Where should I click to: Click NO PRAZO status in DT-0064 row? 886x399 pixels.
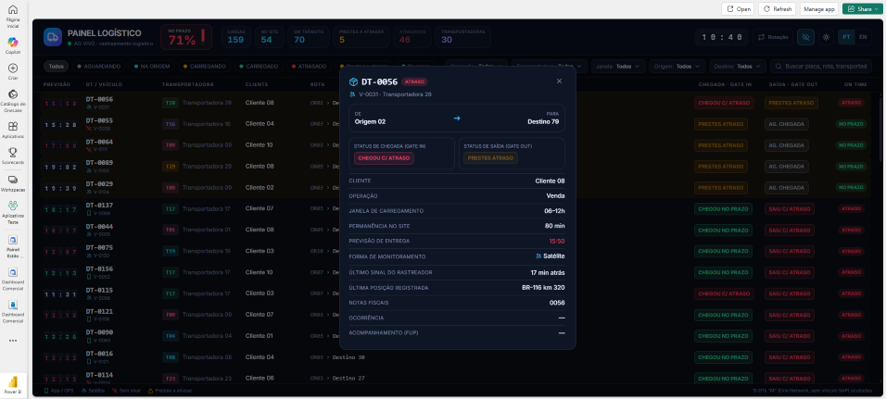tap(851, 145)
